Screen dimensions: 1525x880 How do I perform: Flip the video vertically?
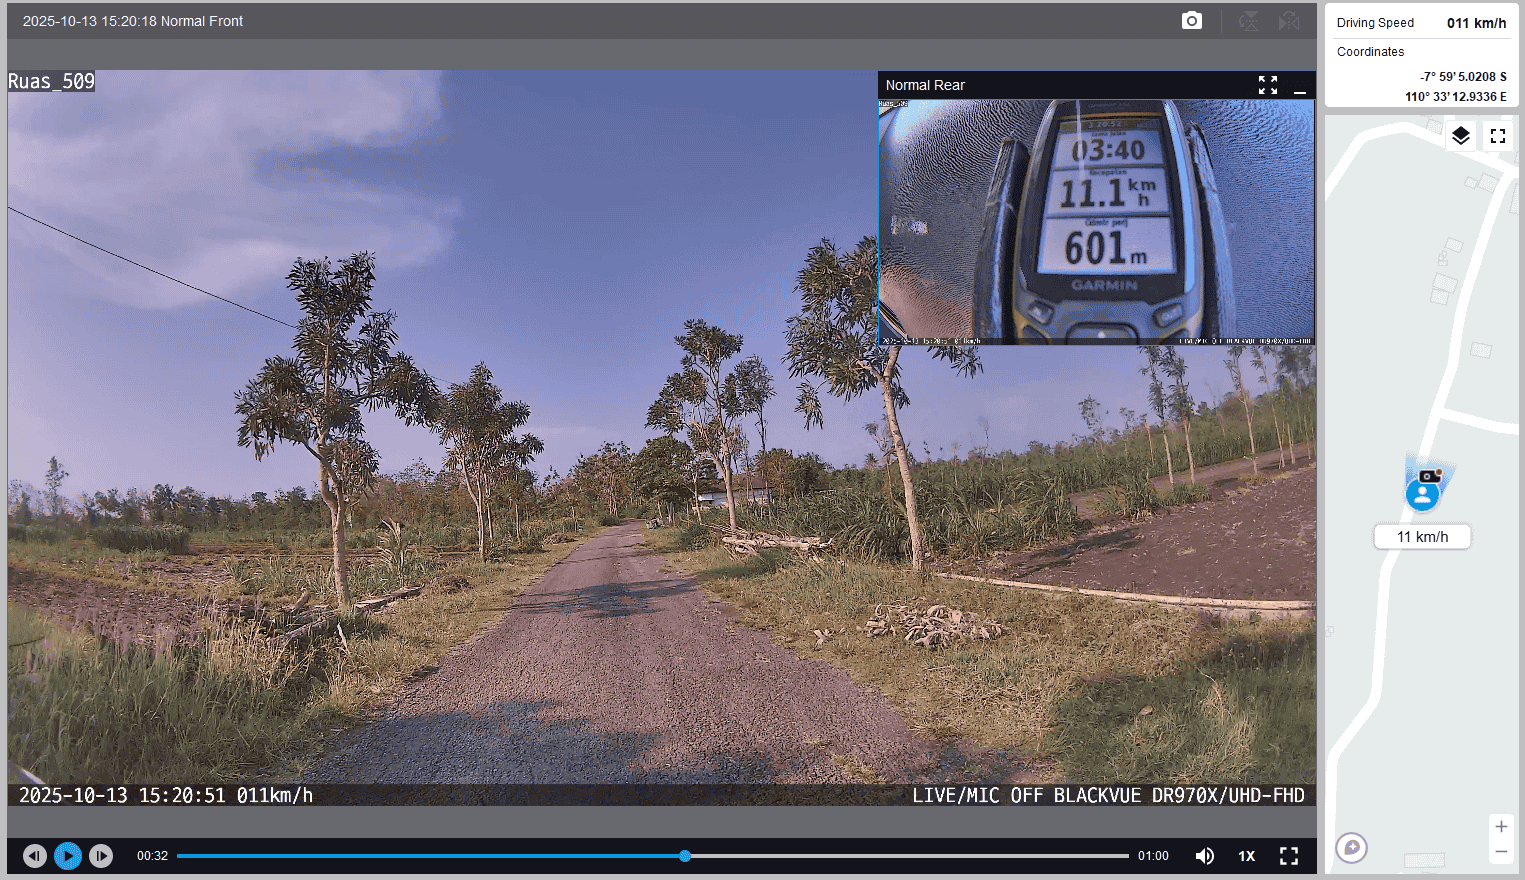(1249, 21)
